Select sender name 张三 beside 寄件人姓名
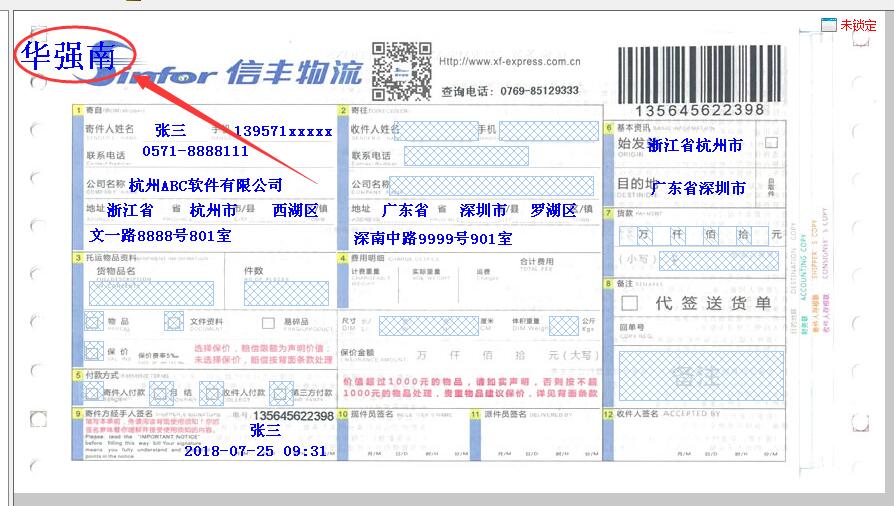 [x=170, y=131]
